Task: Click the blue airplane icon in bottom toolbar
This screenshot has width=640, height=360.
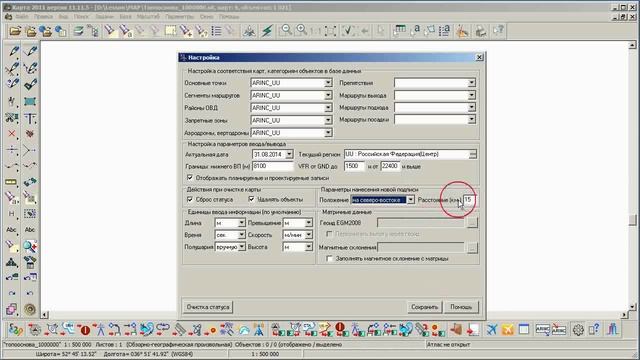Action: [492, 329]
